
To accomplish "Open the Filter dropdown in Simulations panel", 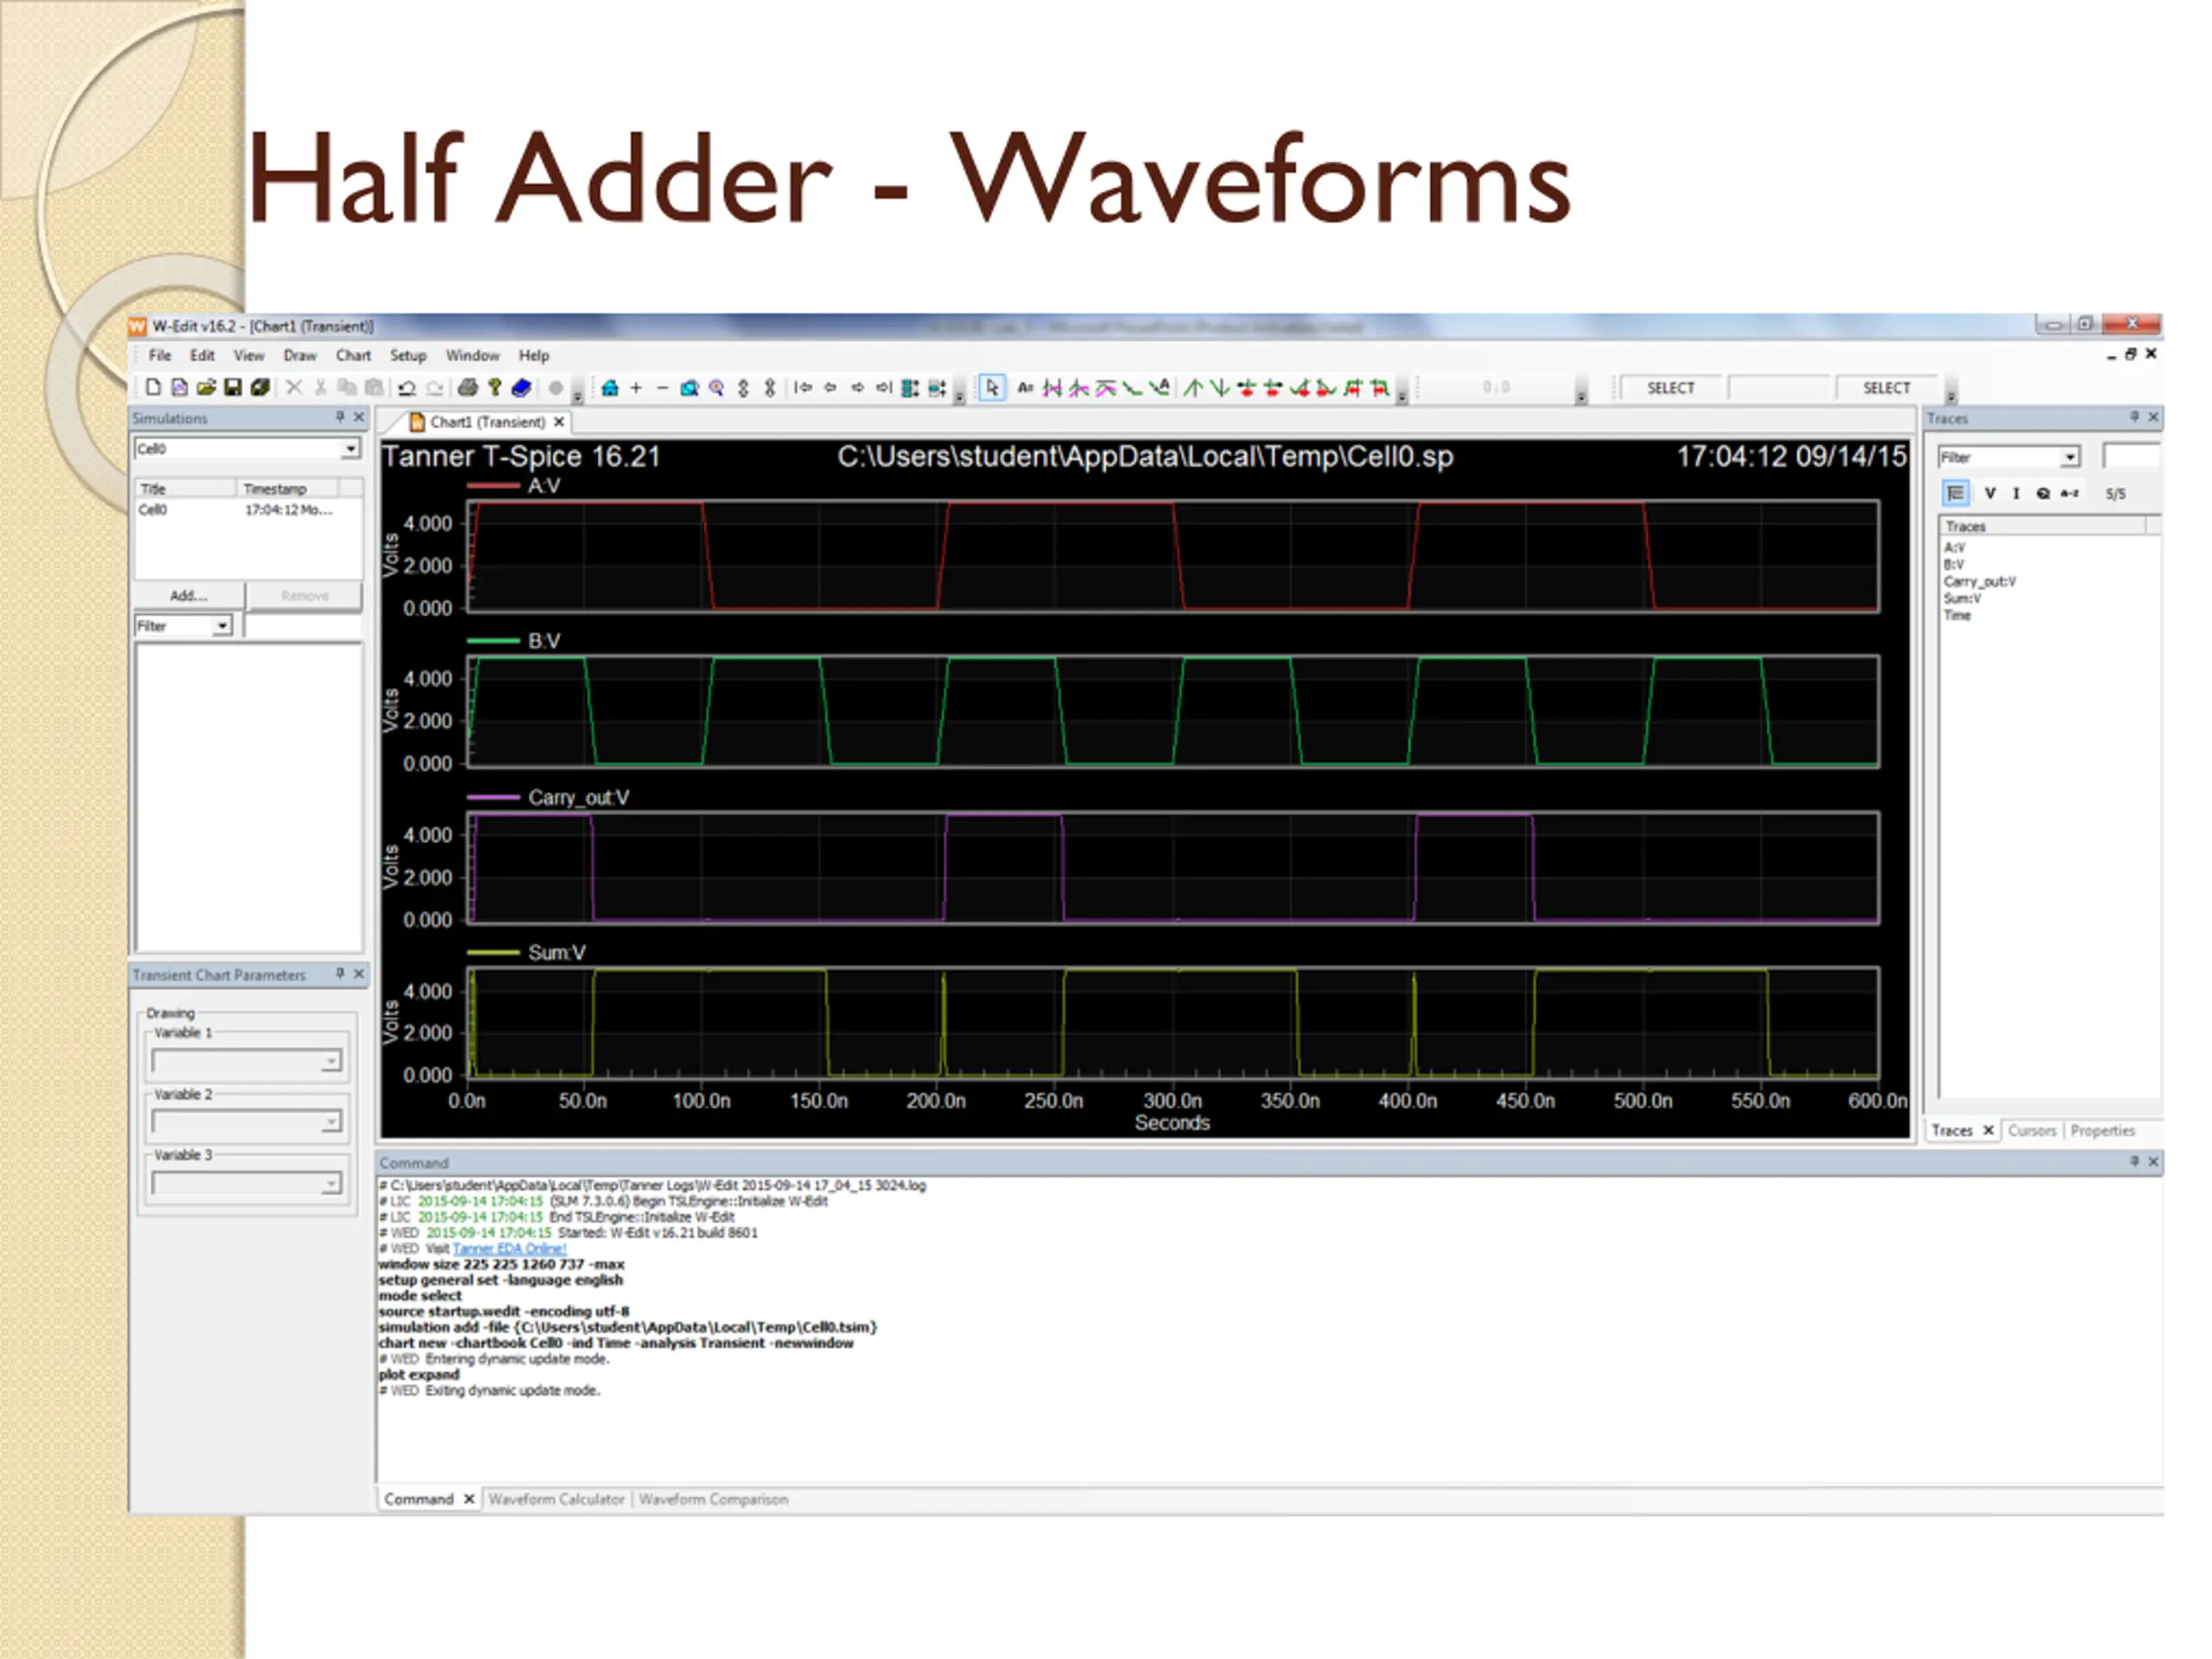I will (x=222, y=626).
